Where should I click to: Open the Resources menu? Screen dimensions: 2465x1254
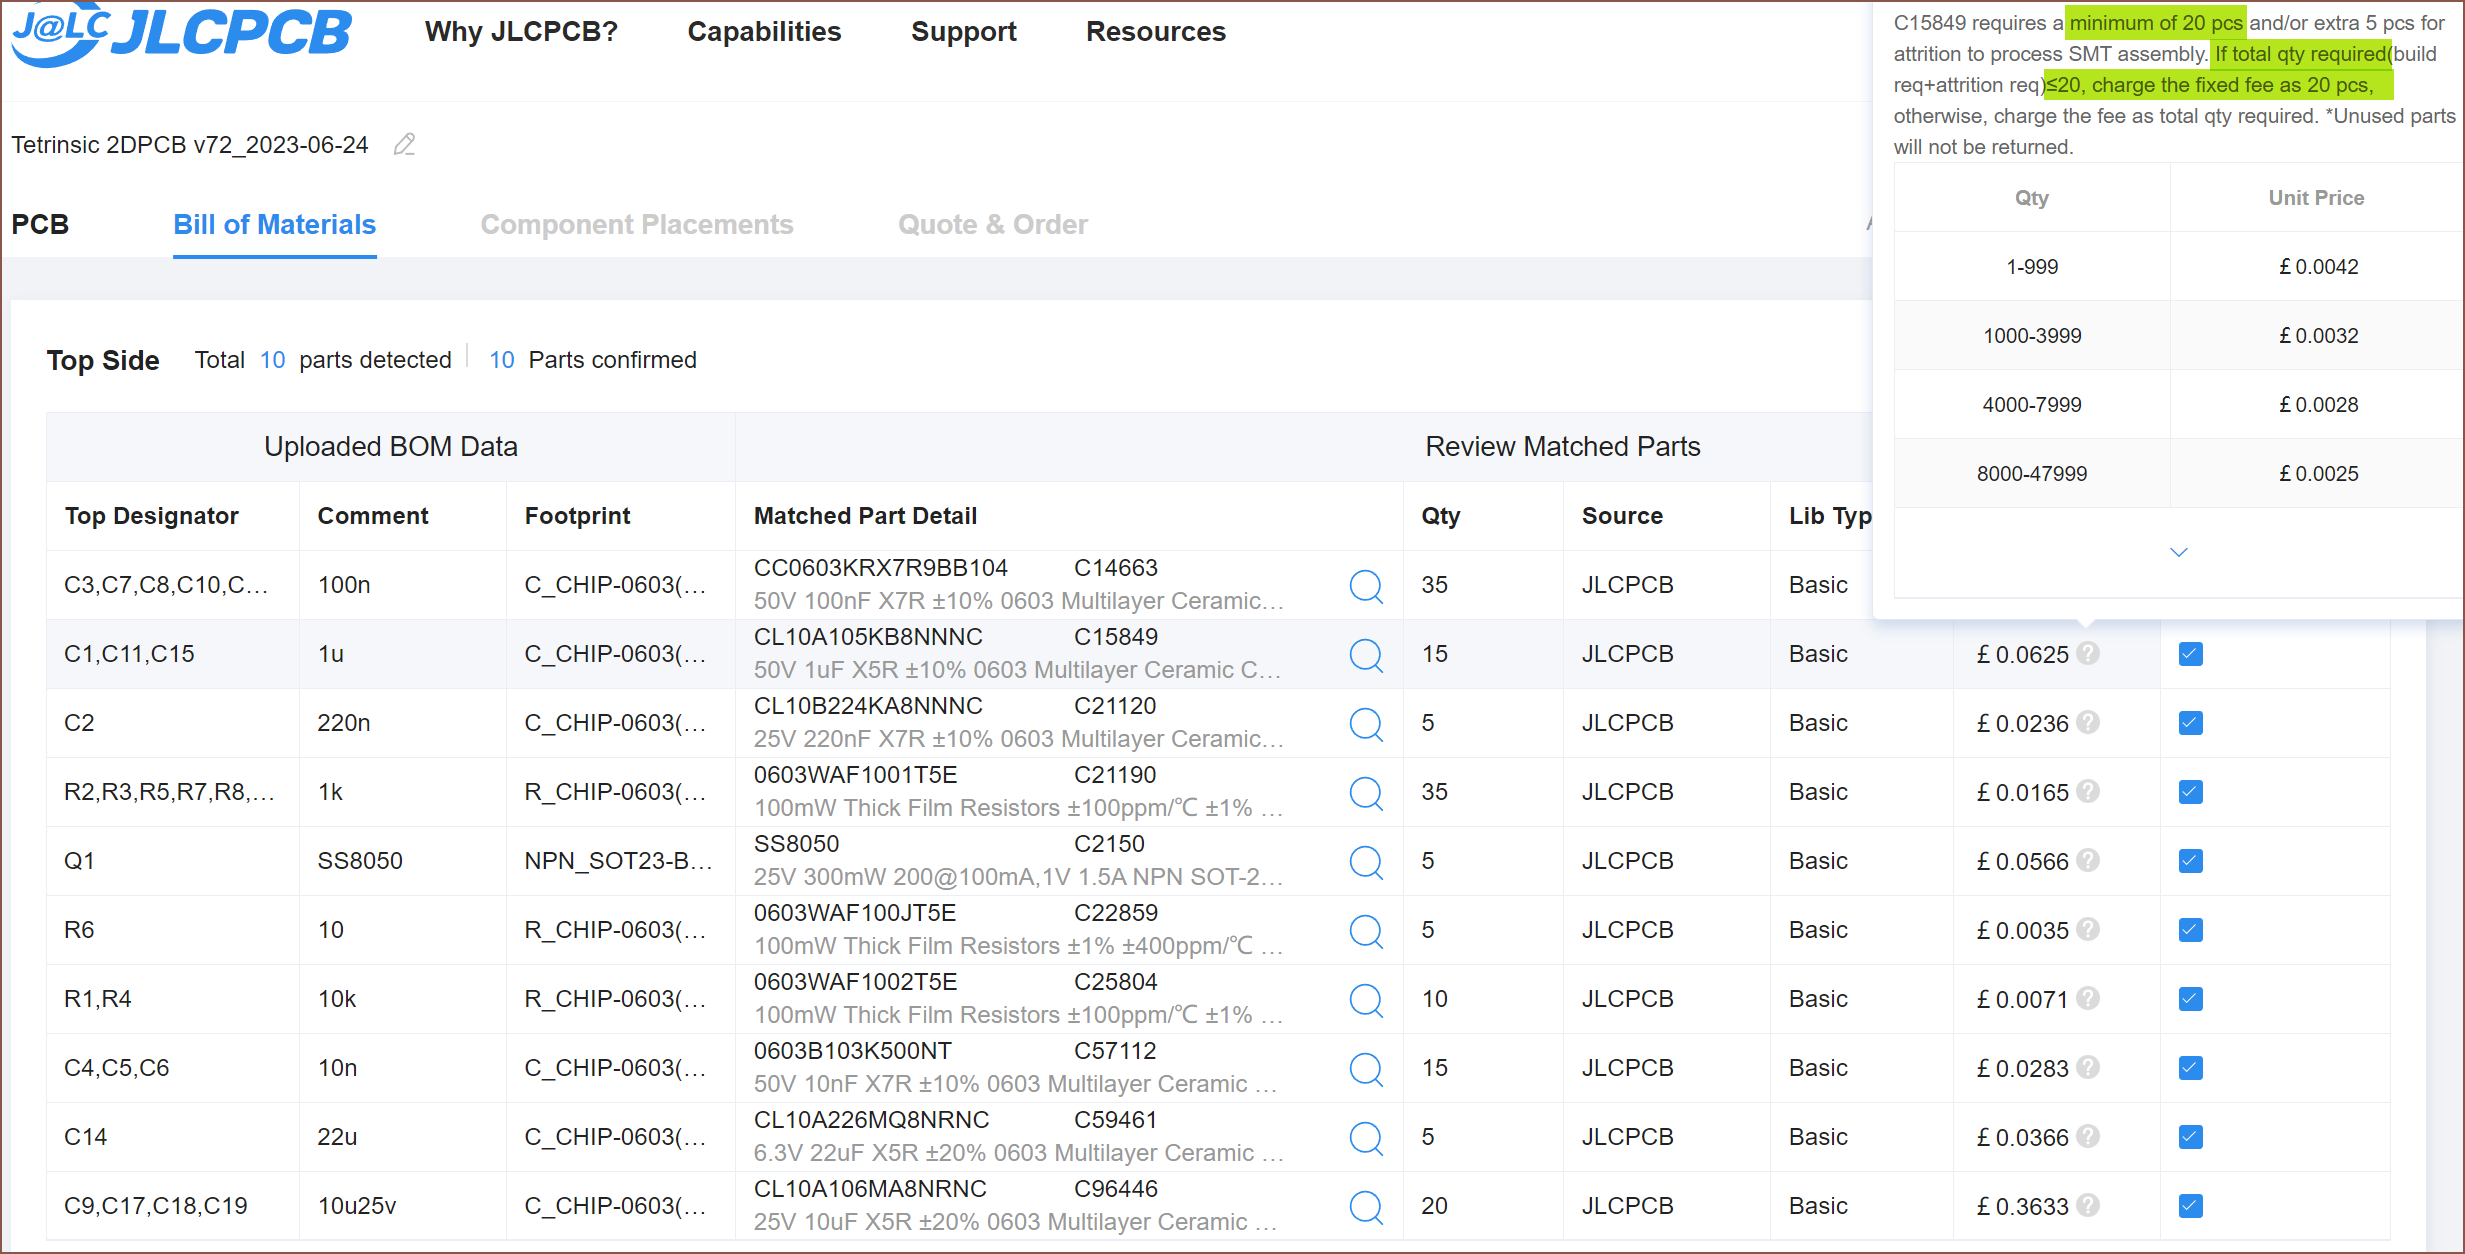pos(1155,32)
